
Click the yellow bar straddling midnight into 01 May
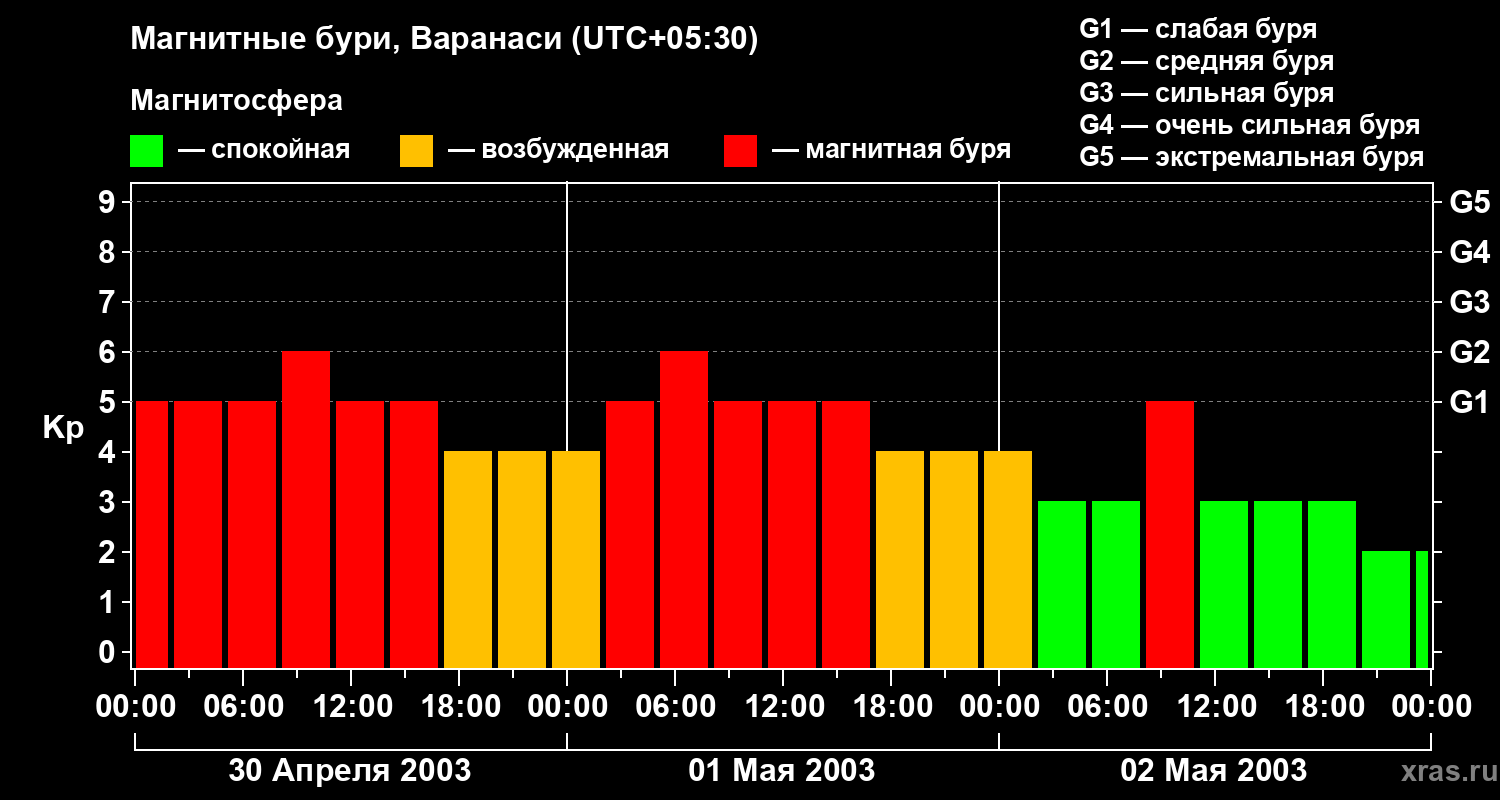pos(576,560)
